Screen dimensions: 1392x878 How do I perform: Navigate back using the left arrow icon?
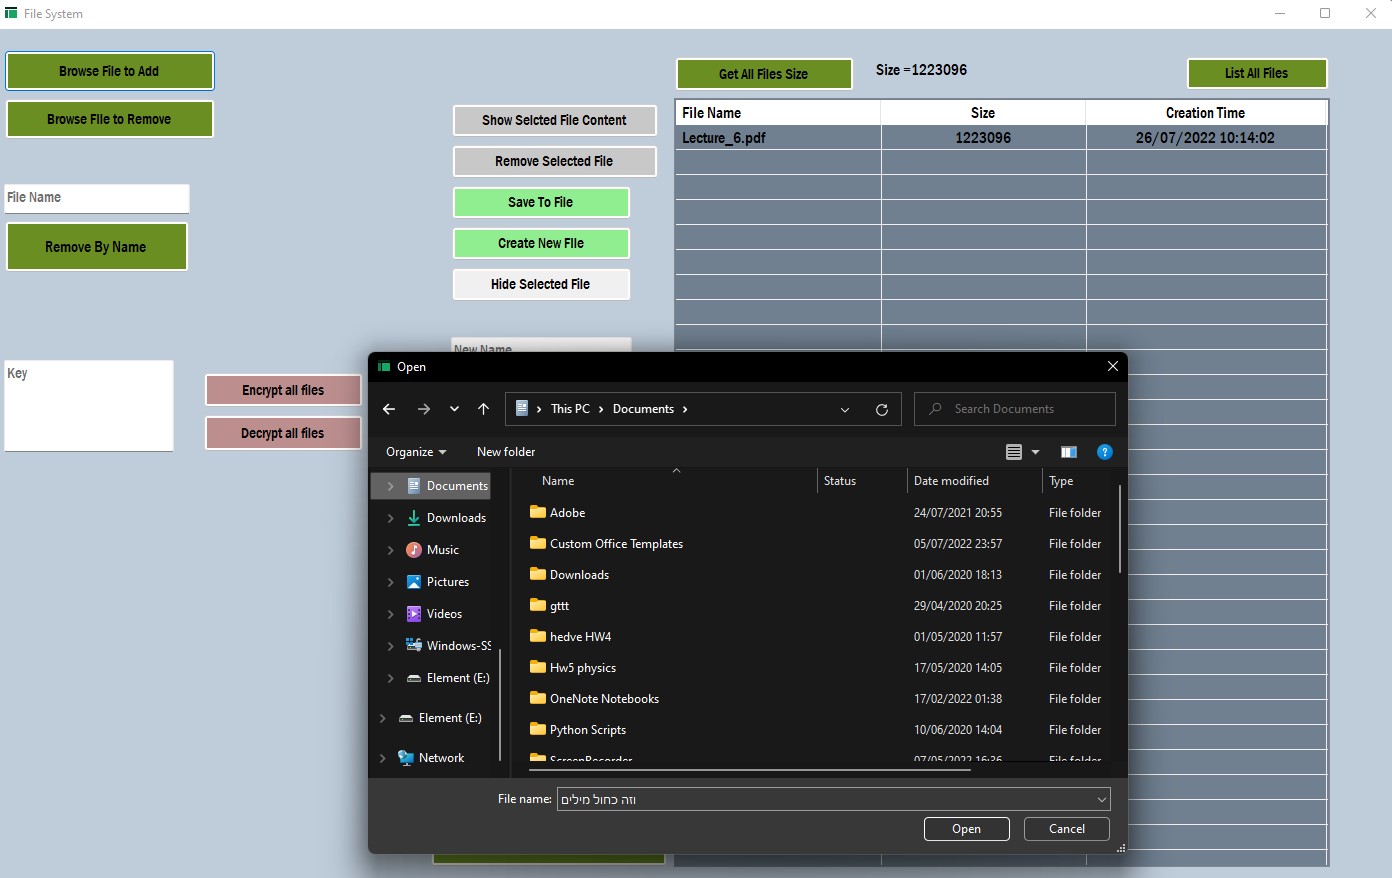click(389, 408)
